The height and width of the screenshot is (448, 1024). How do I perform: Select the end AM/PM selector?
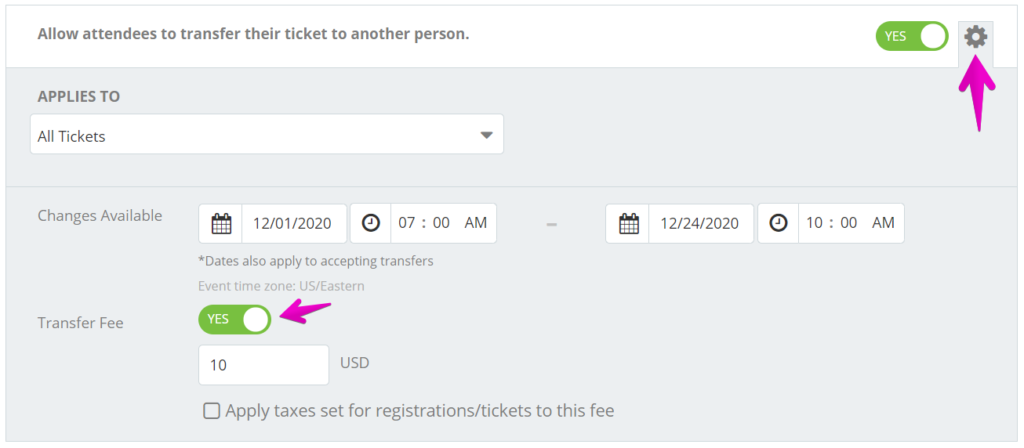point(883,223)
